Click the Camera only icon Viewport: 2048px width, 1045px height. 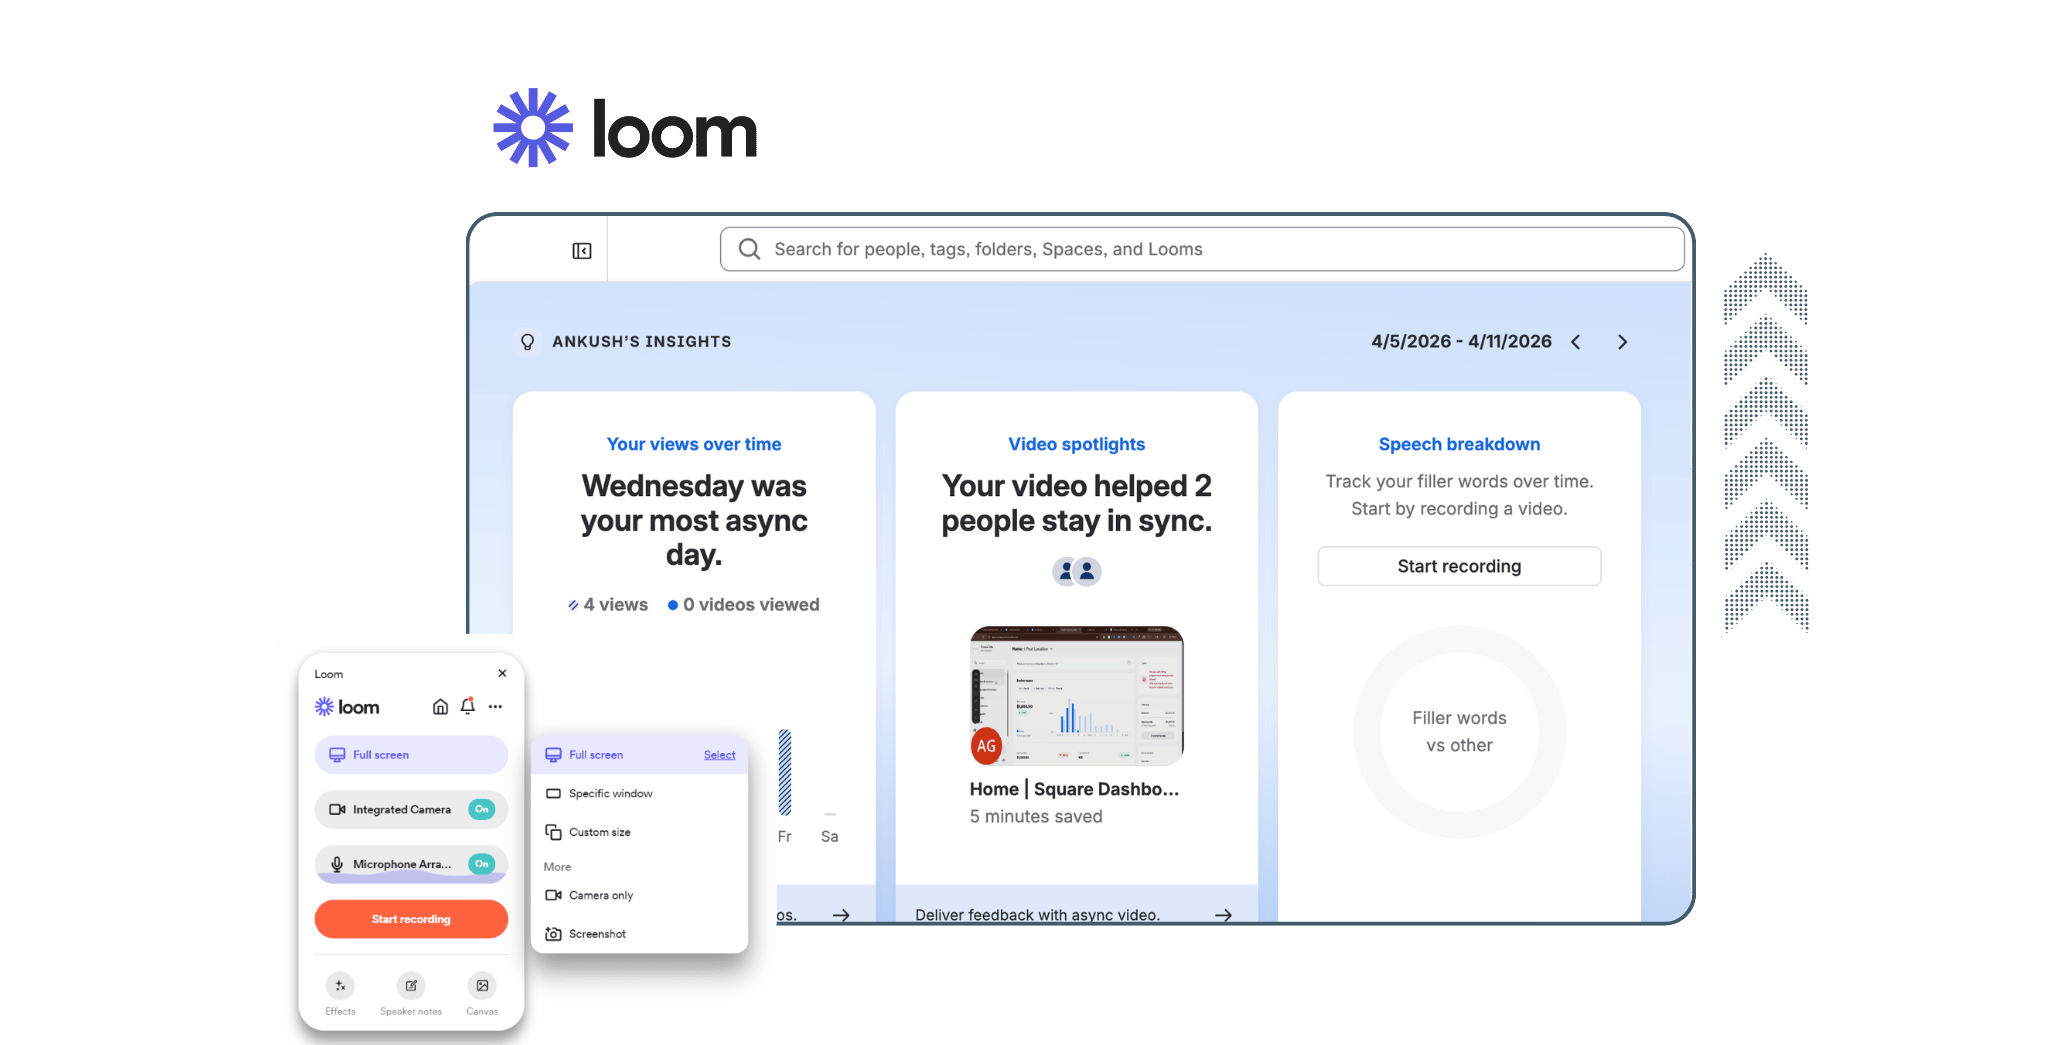(x=553, y=895)
